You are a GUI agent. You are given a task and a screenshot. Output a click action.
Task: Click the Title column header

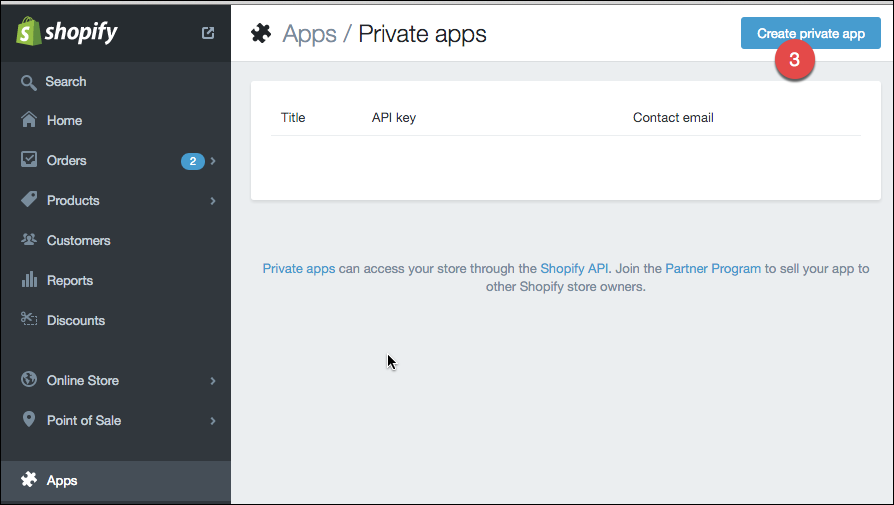click(x=293, y=117)
